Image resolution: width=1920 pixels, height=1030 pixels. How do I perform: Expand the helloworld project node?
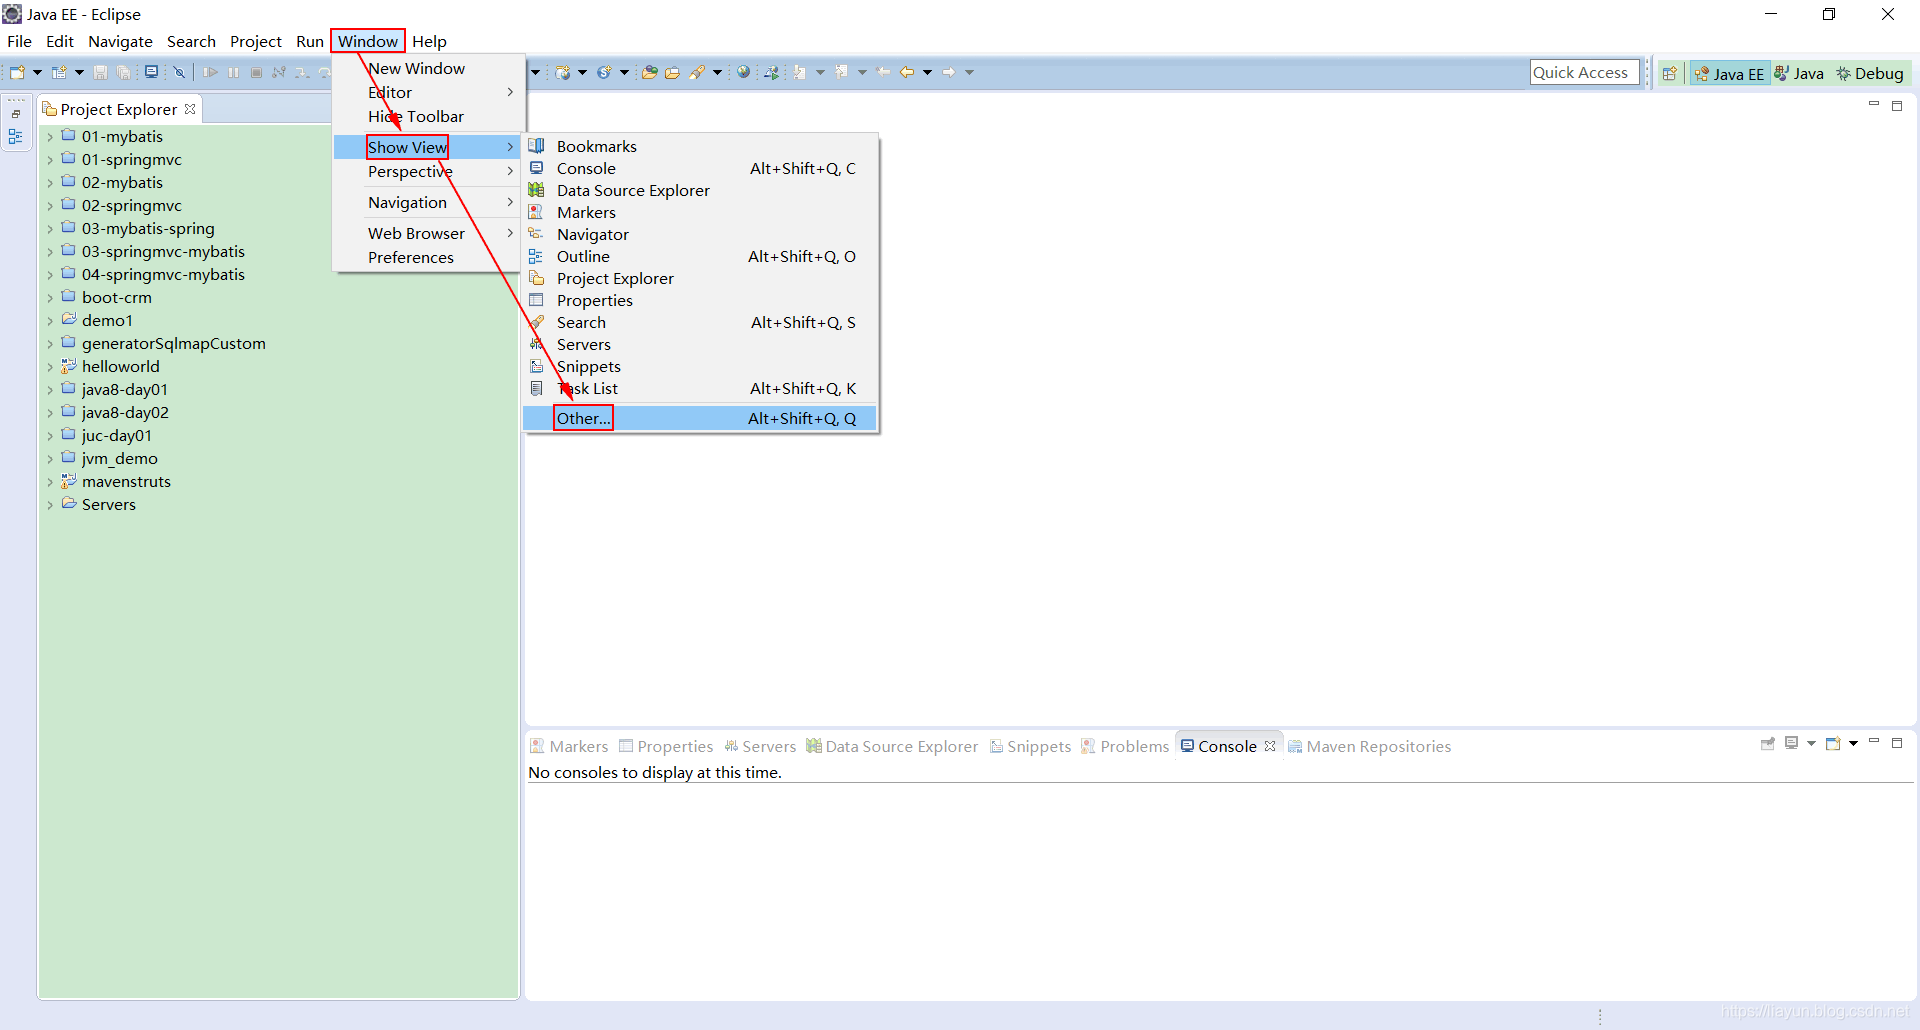pos(50,367)
